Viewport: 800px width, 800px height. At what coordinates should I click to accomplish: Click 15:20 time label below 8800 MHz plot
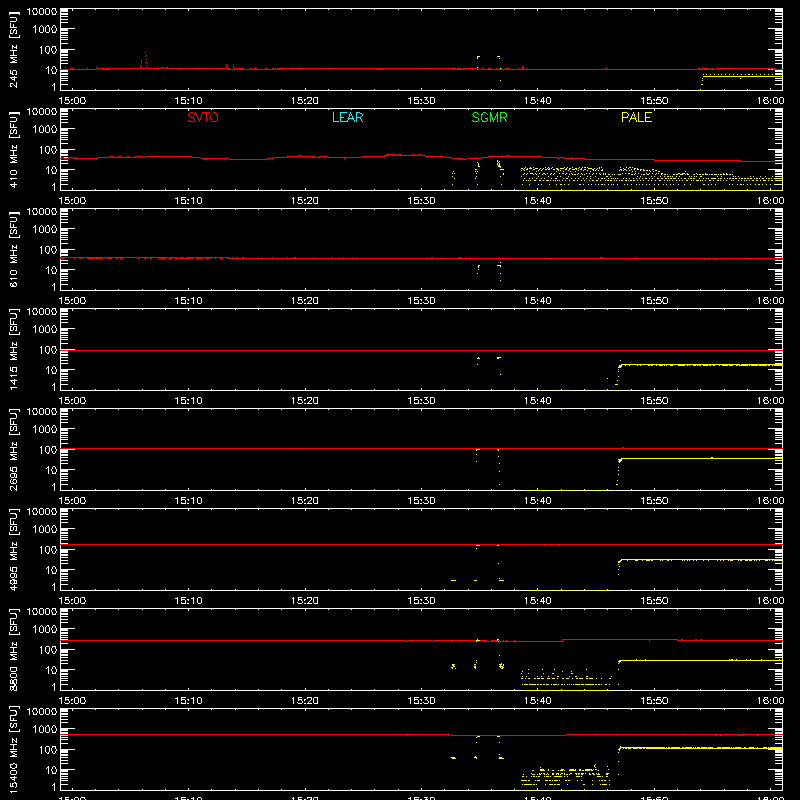(305, 701)
